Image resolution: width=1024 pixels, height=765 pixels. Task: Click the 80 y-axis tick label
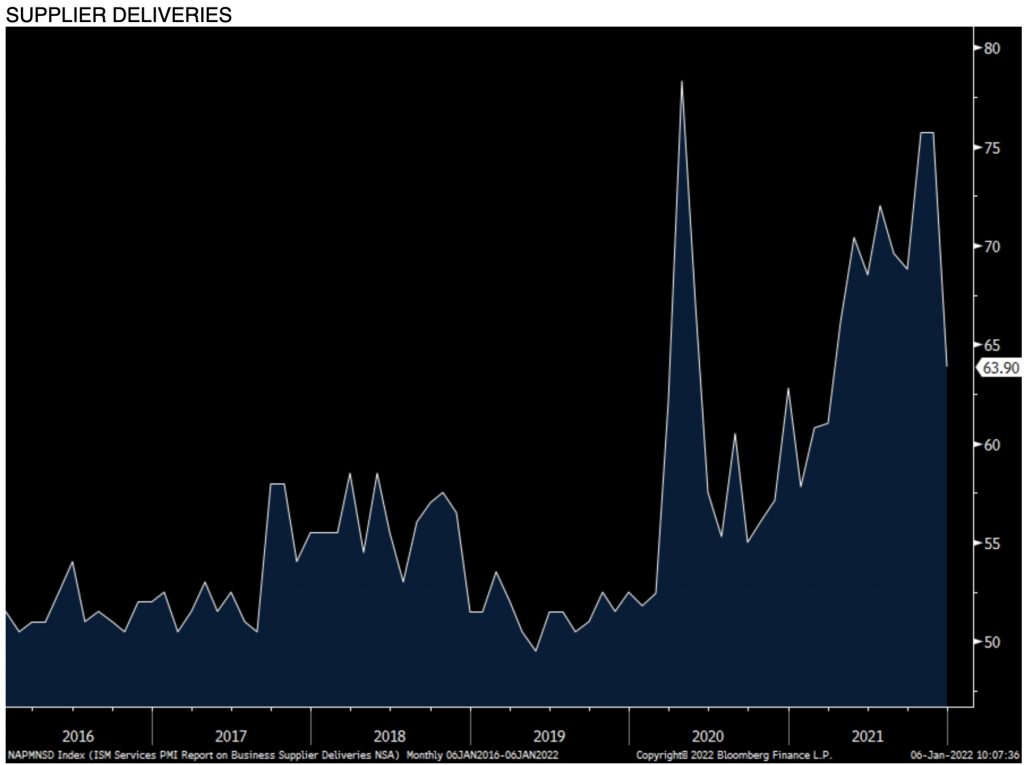pos(991,48)
